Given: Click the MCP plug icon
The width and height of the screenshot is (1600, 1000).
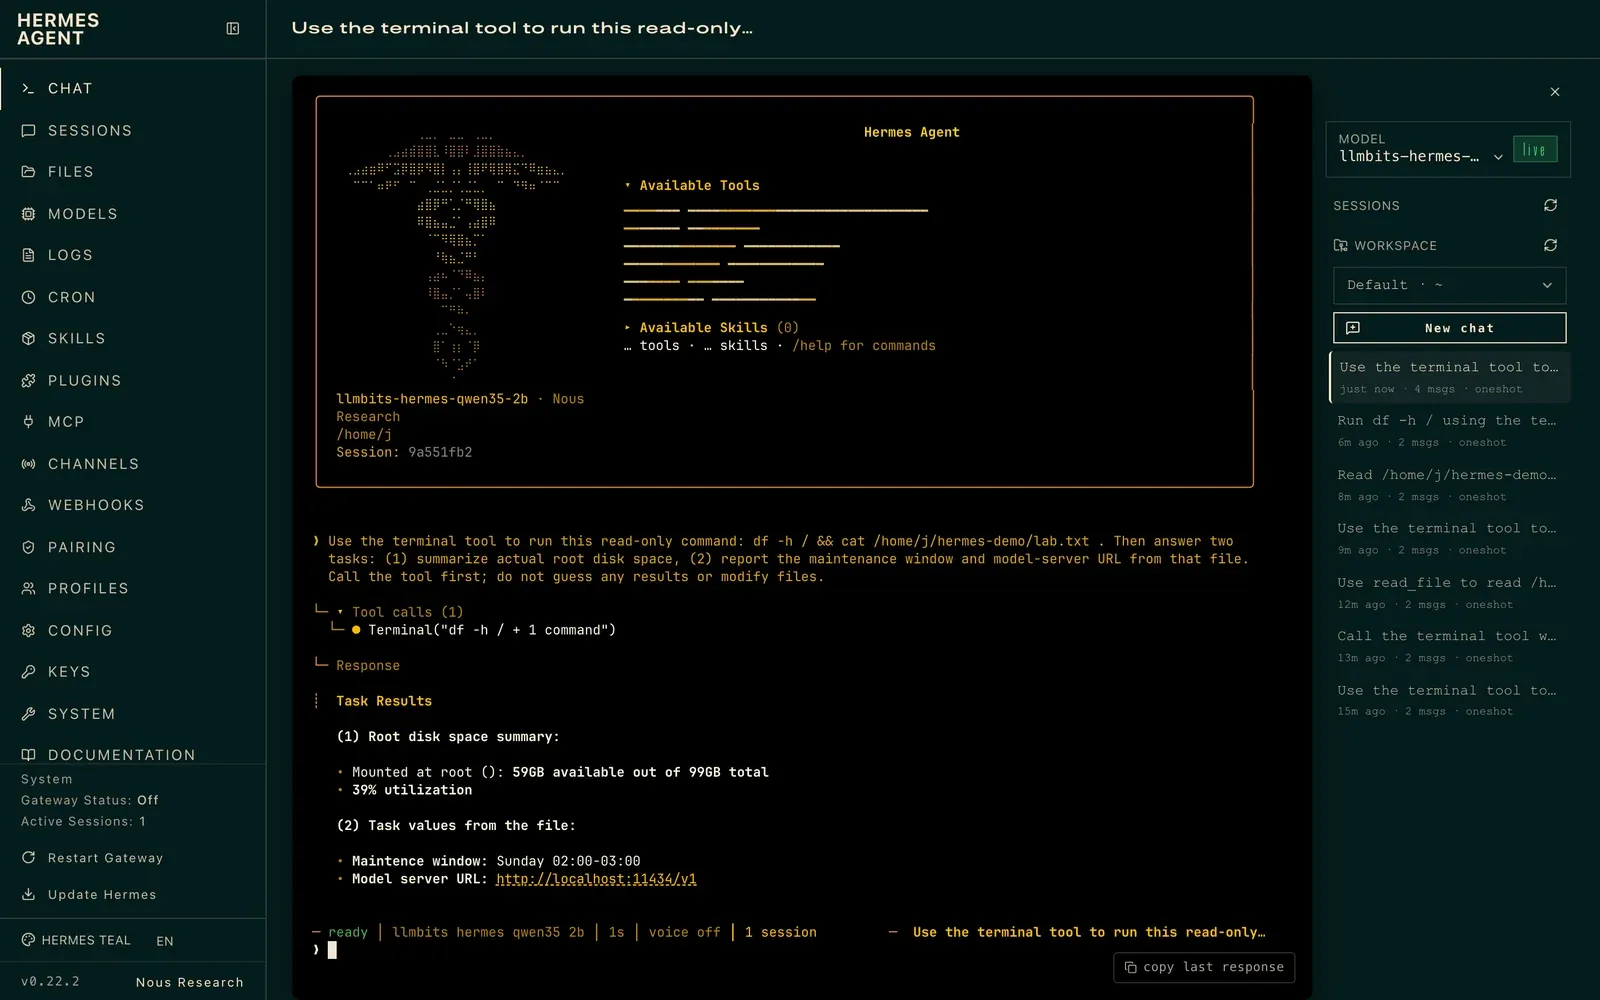Looking at the screenshot, I should [x=28, y=422].
